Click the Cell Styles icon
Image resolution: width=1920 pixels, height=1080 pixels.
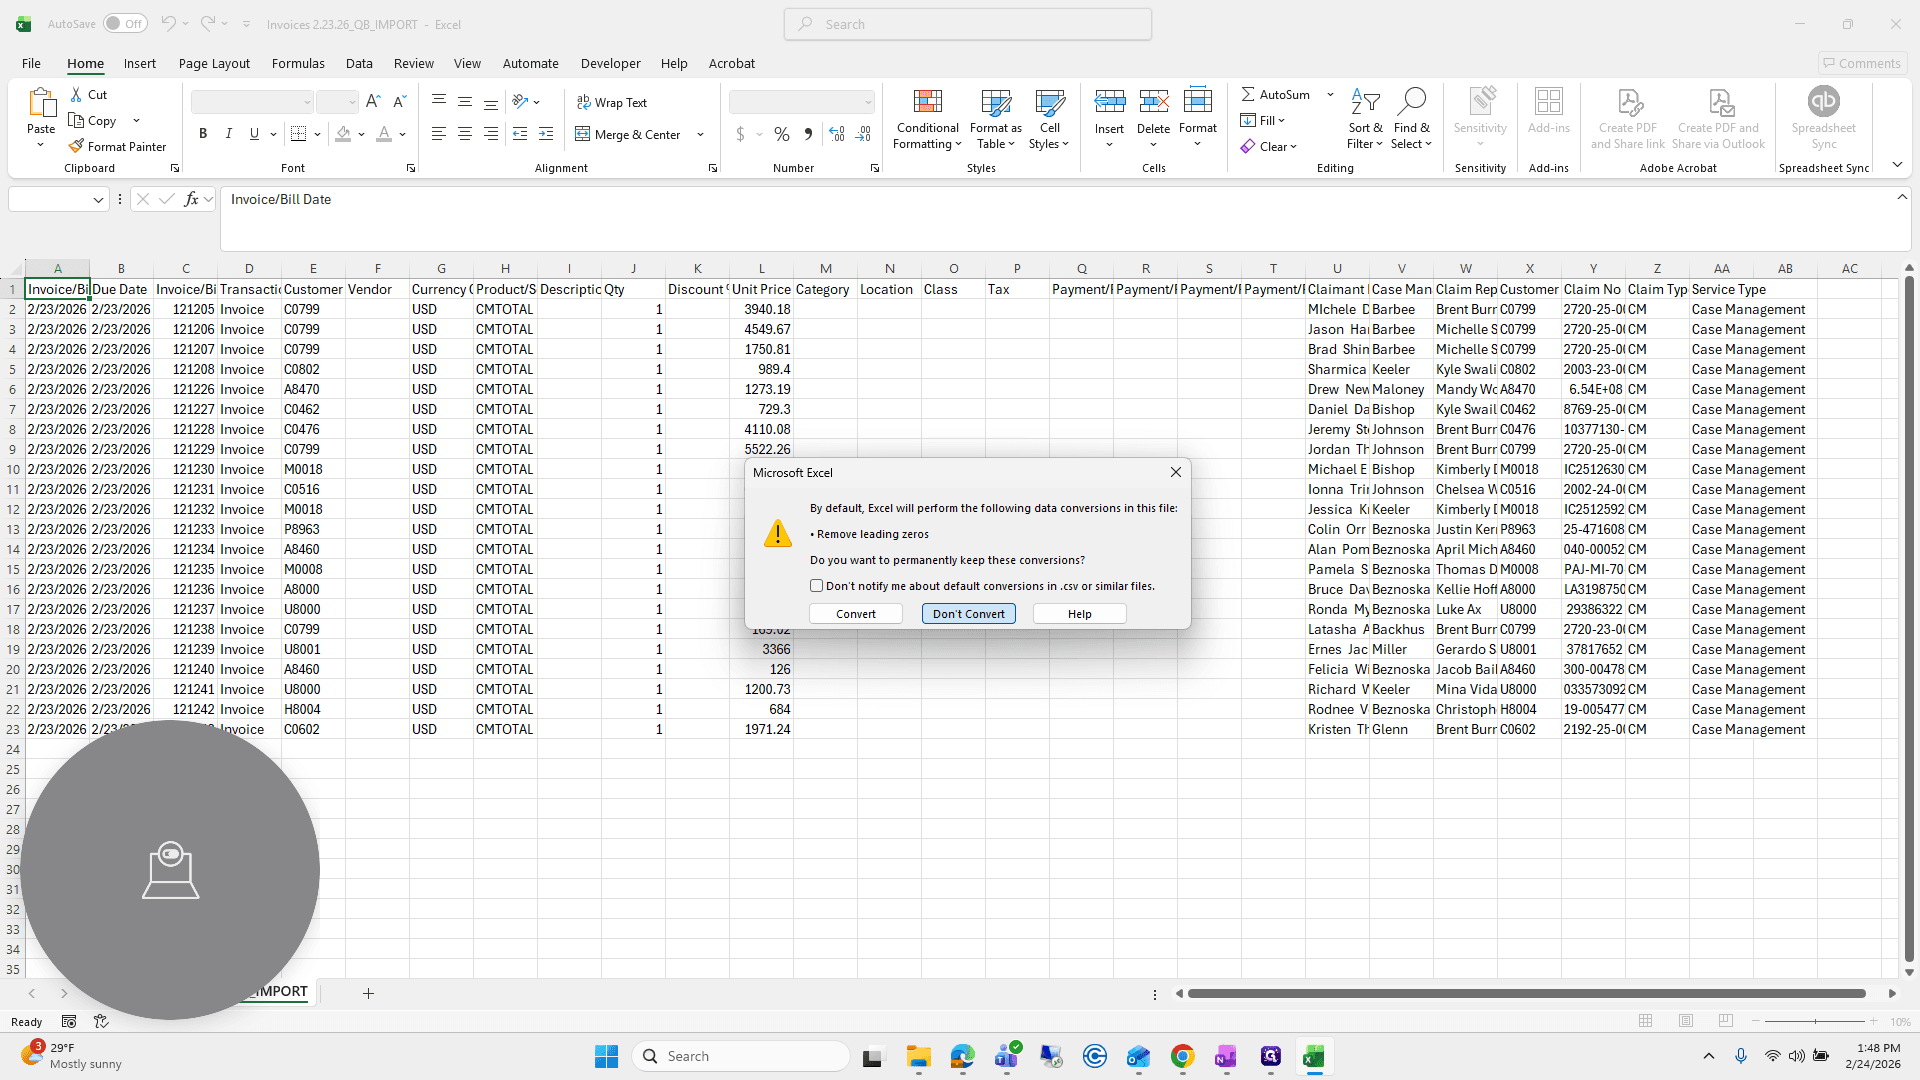1050,101
